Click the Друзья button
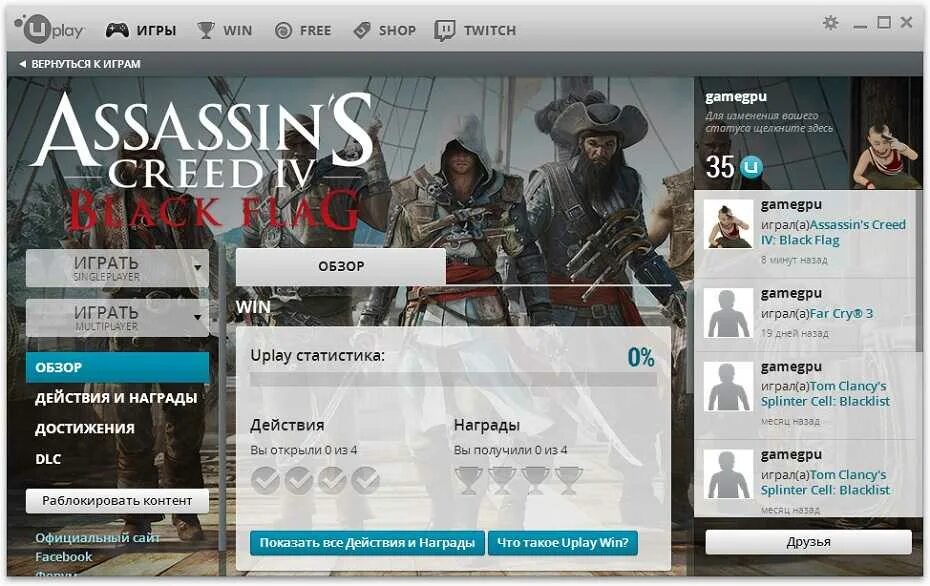The height and width of the screenshot is (586, 930). click(808, 542)
